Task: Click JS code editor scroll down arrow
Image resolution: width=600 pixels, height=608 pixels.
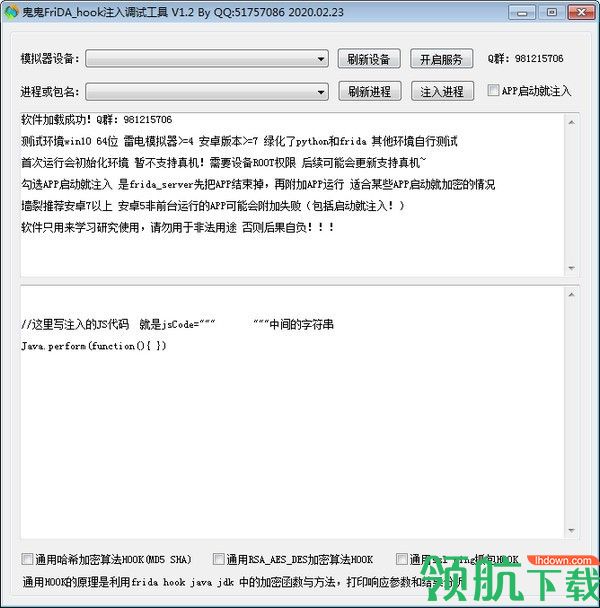Action: tap(571, 530)
